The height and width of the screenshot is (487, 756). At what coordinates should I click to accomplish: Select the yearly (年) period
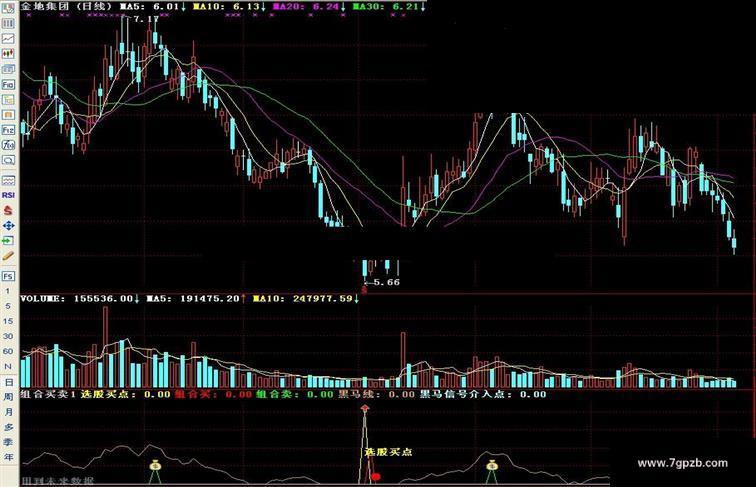[8, 457]
